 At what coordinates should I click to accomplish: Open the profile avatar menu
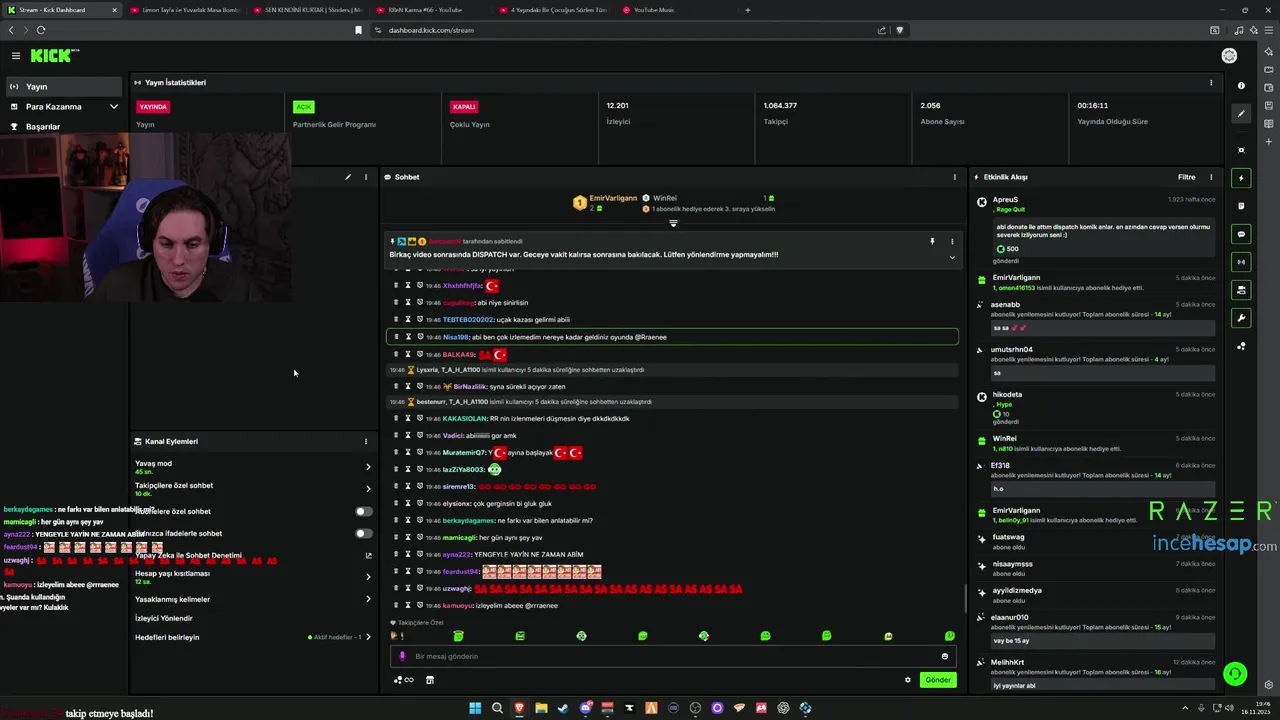click(1229, 56)
